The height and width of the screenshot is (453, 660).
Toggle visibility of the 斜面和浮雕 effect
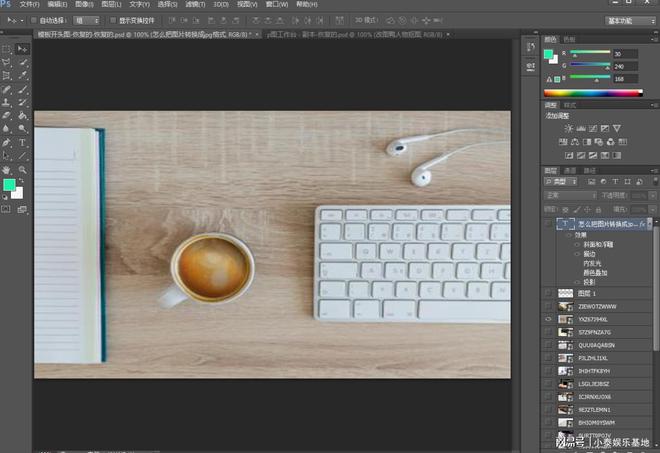[577, 245]
